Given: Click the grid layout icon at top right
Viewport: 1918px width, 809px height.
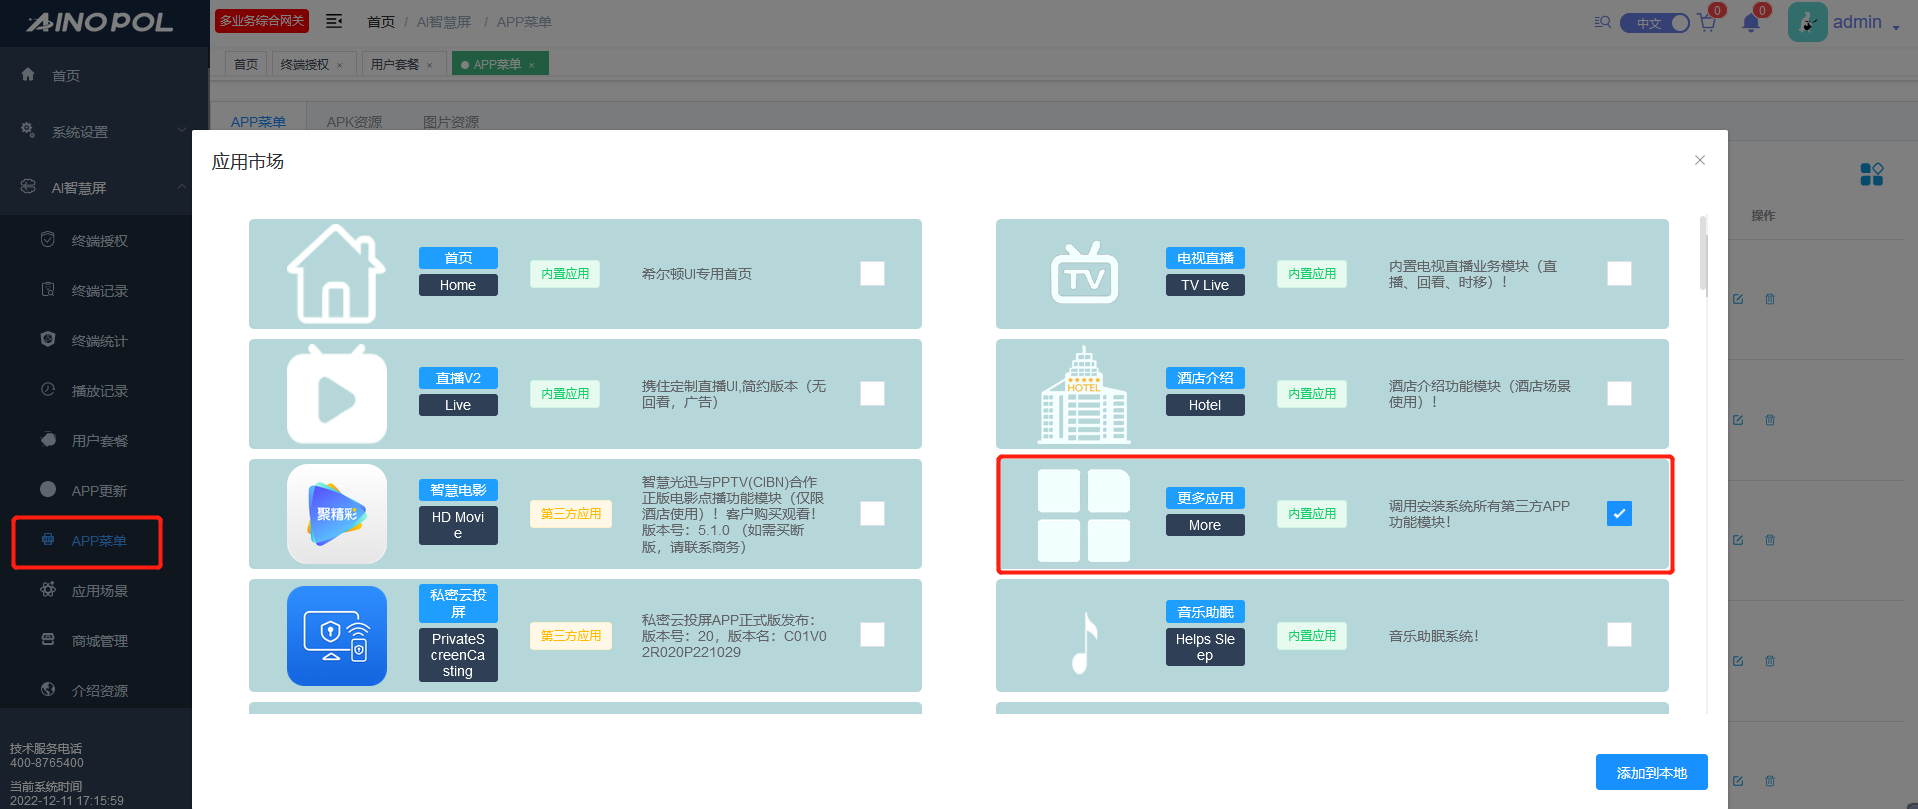Looking at the screenshot, I should click(1871, 175).
